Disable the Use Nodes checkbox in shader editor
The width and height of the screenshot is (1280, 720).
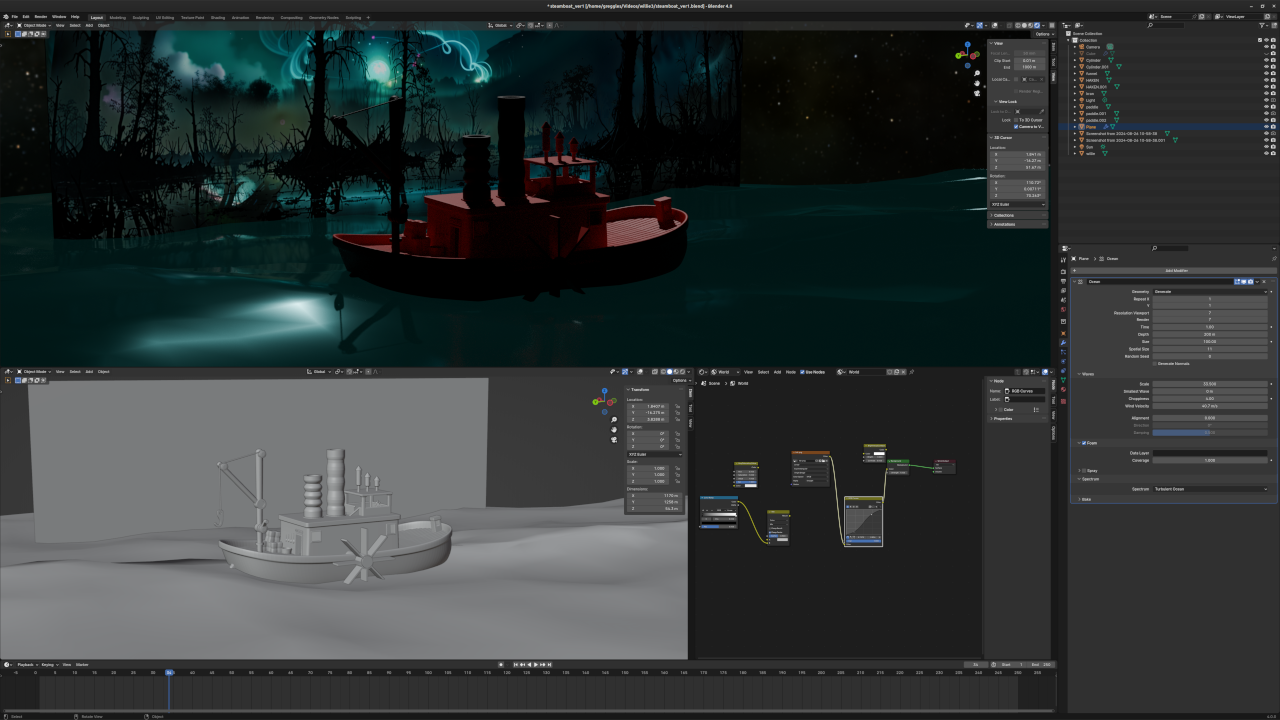tap(802, 371)
